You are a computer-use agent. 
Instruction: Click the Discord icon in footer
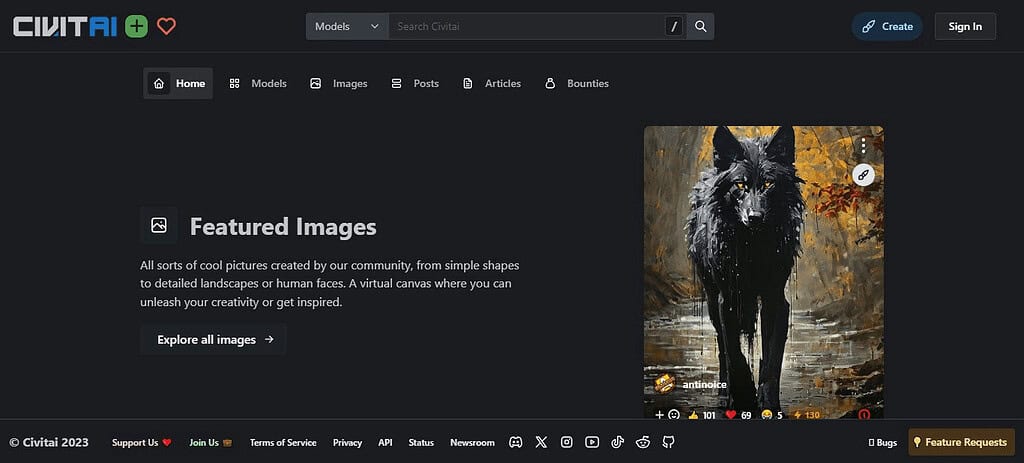(x=516, y=442)
